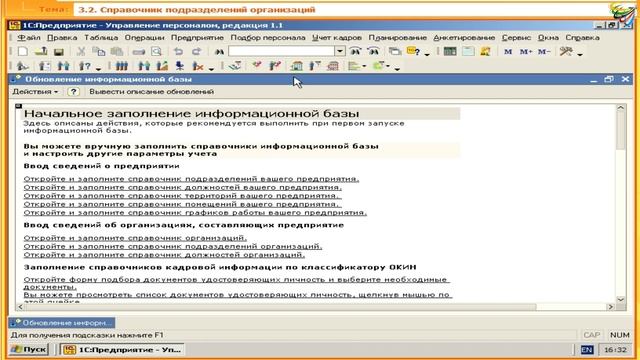640x360 pixels.
Task: Click the blue office chair icon
Action: tap(180, 66)
